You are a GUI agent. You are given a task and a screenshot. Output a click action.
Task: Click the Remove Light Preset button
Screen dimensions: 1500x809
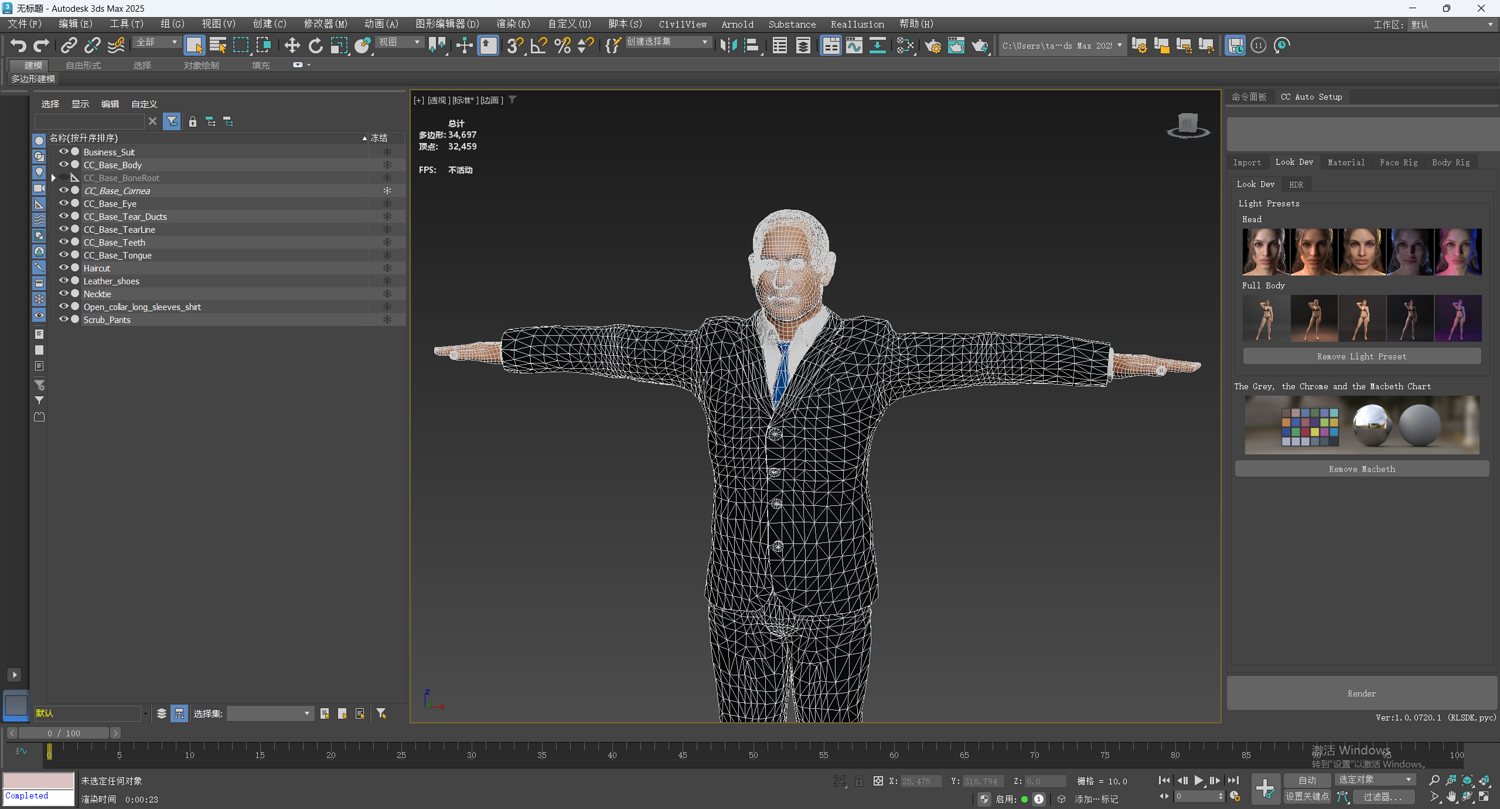[1361, 356]
